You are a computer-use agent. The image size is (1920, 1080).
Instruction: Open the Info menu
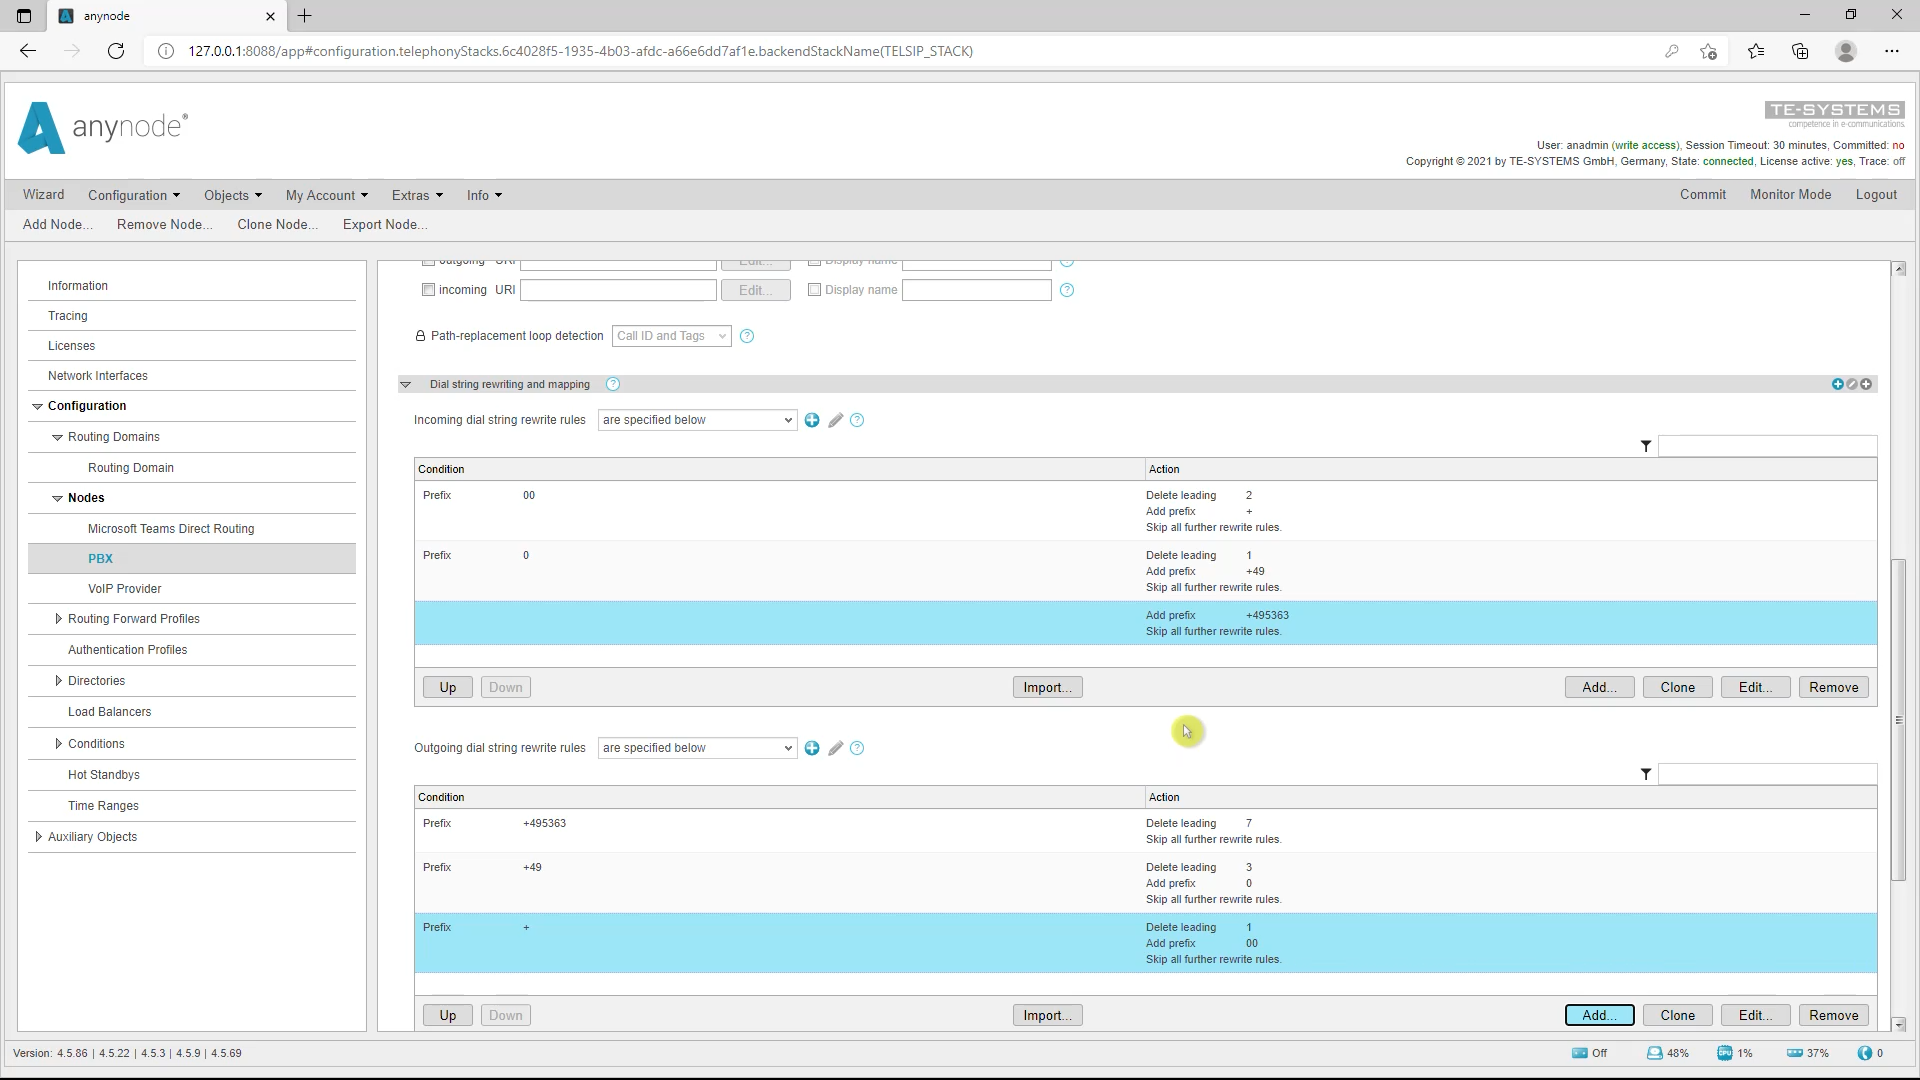pyautogui.click(x=484, y=195)
